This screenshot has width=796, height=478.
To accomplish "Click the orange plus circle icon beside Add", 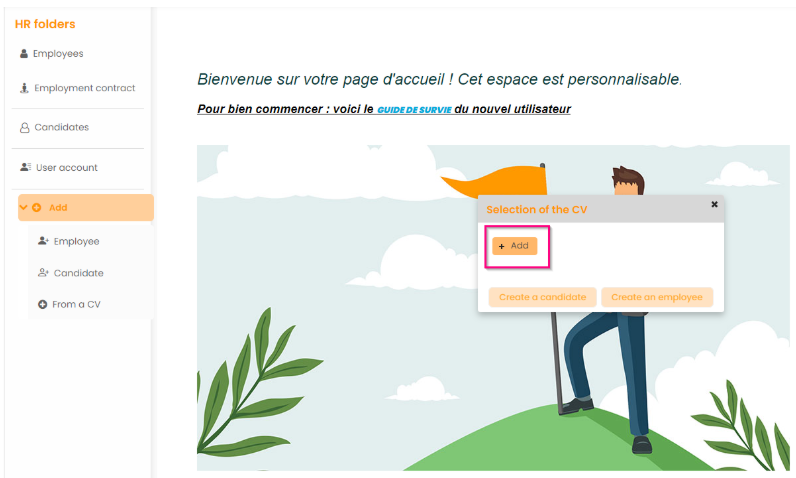I will point(37,208).
